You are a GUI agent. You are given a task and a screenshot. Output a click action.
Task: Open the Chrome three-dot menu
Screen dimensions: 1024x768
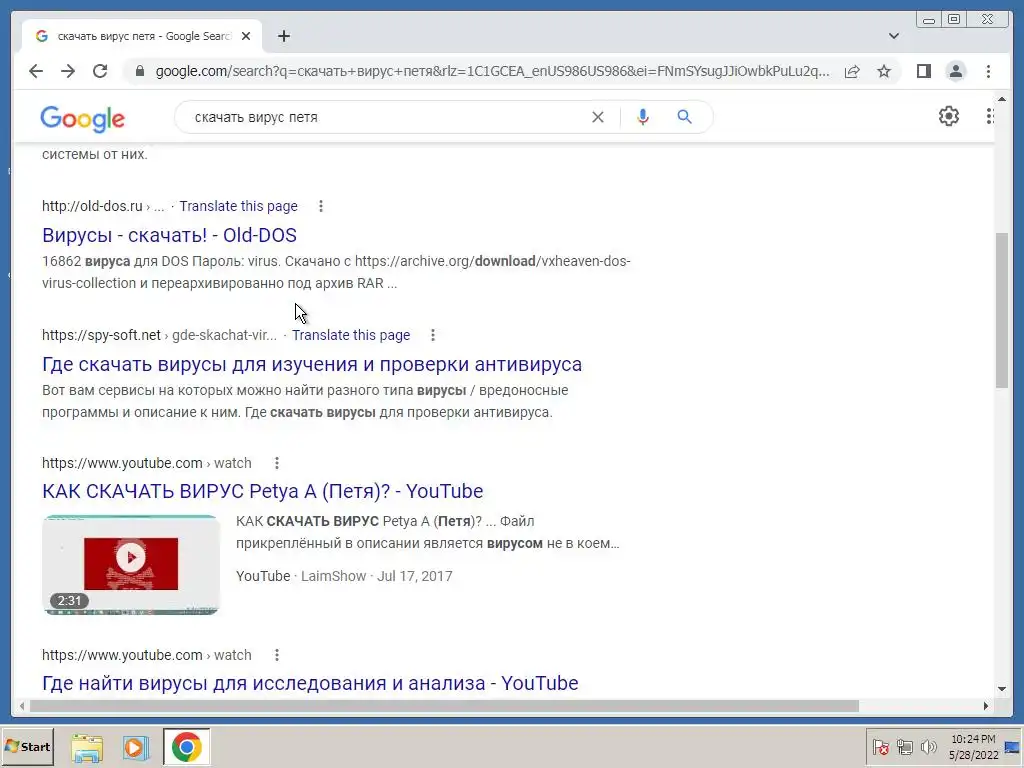tap(988, 71)
